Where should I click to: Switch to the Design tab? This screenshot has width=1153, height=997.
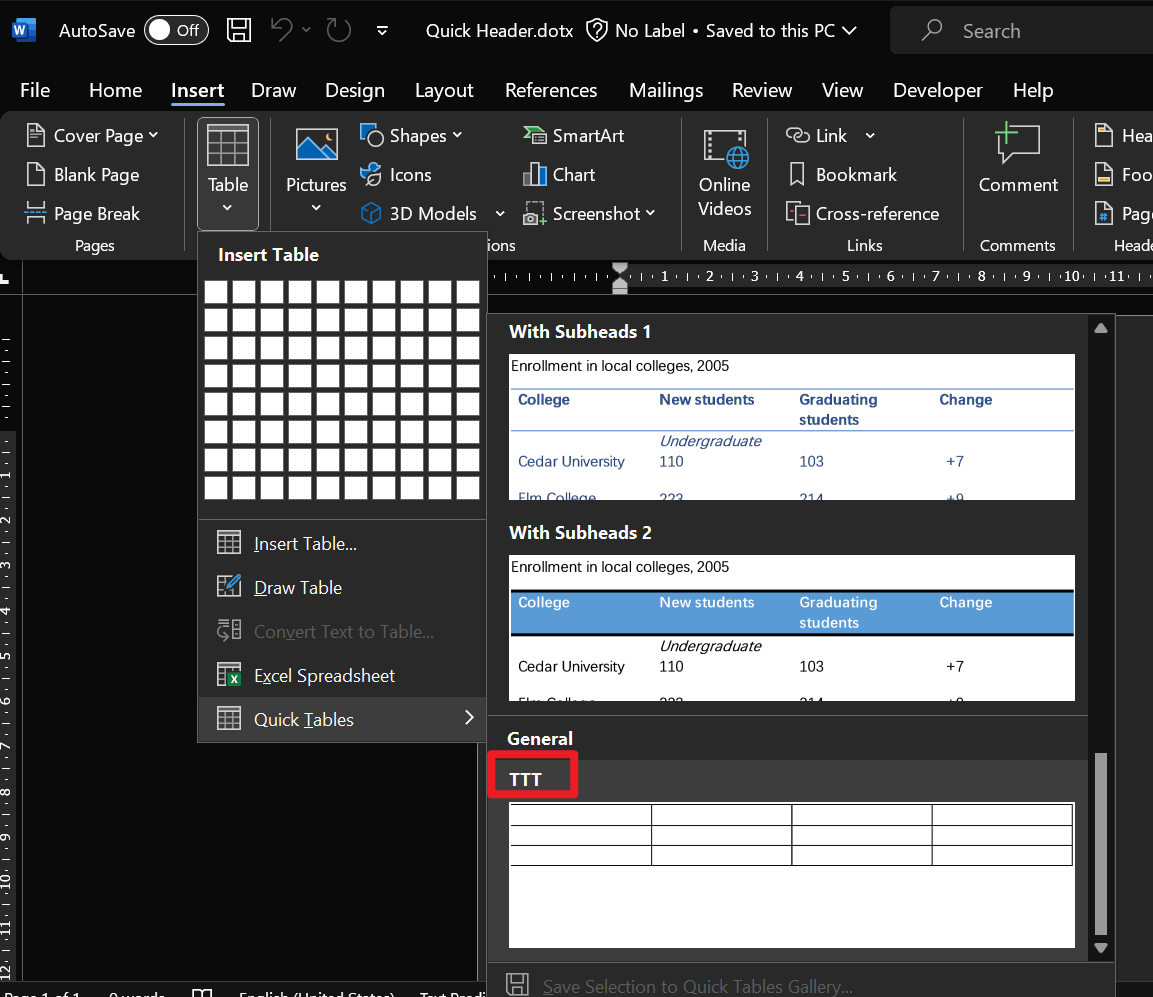pyautogui.click(x=355, y=90)
